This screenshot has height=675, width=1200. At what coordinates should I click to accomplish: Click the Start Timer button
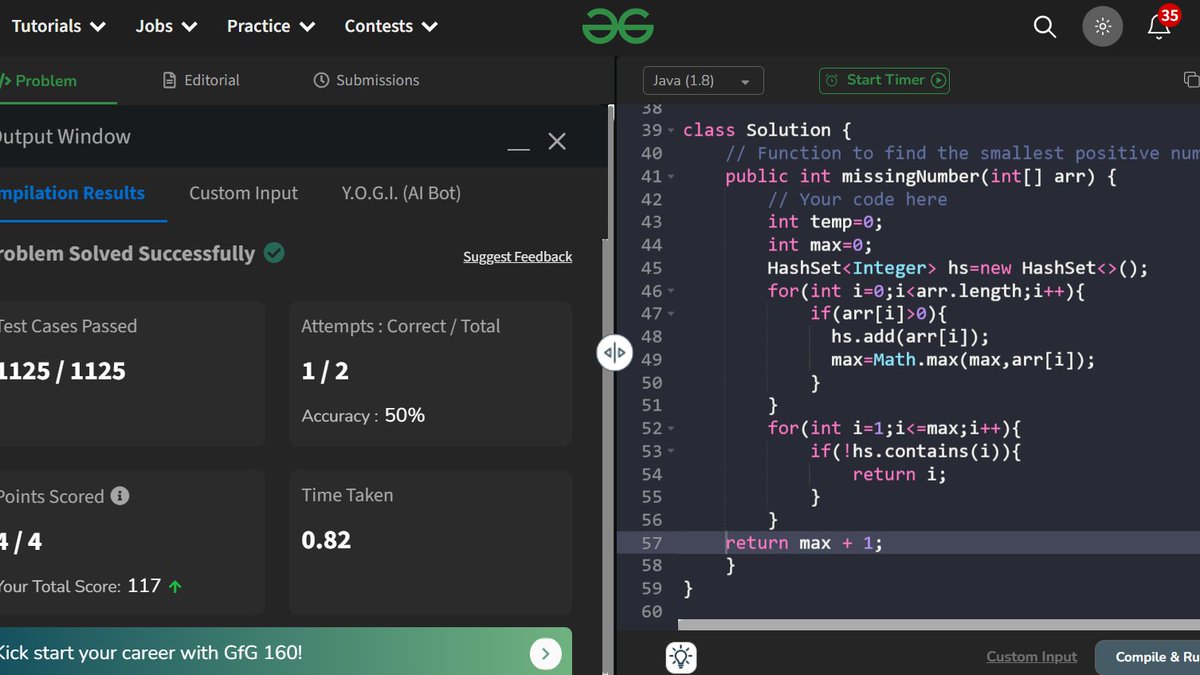884,80
